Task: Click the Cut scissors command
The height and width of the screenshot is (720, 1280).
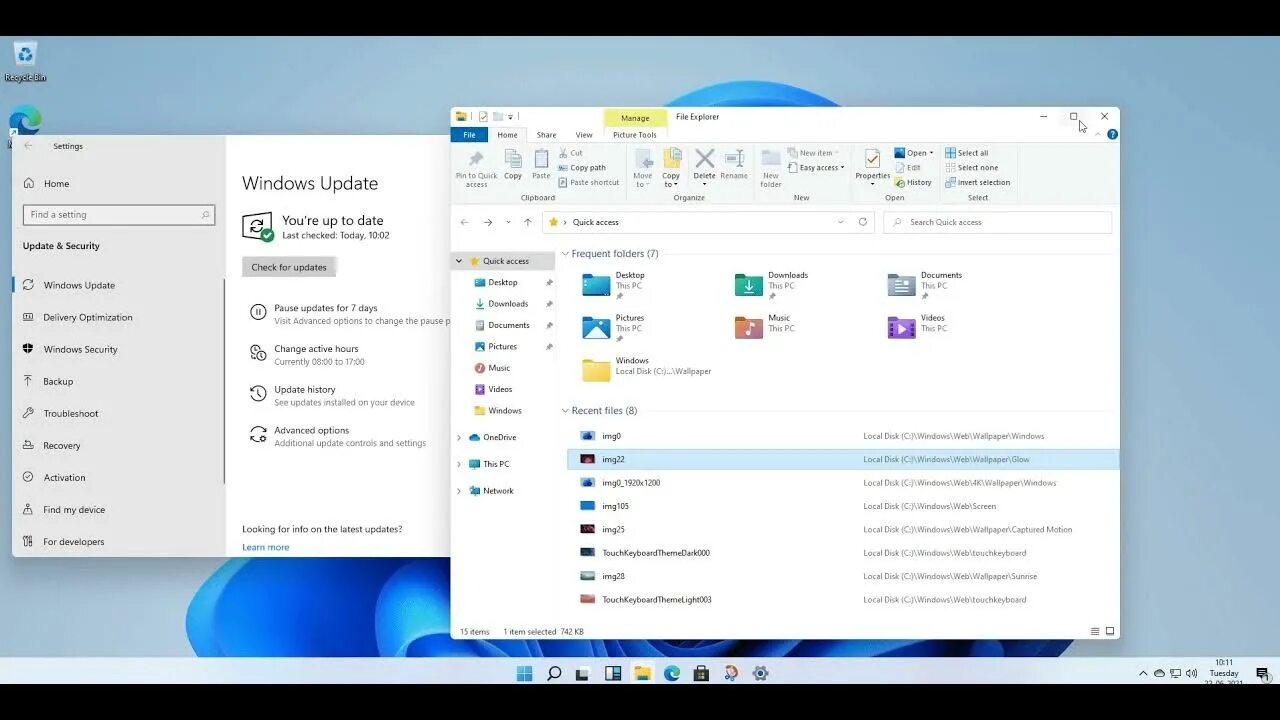Action: point(571,153)
